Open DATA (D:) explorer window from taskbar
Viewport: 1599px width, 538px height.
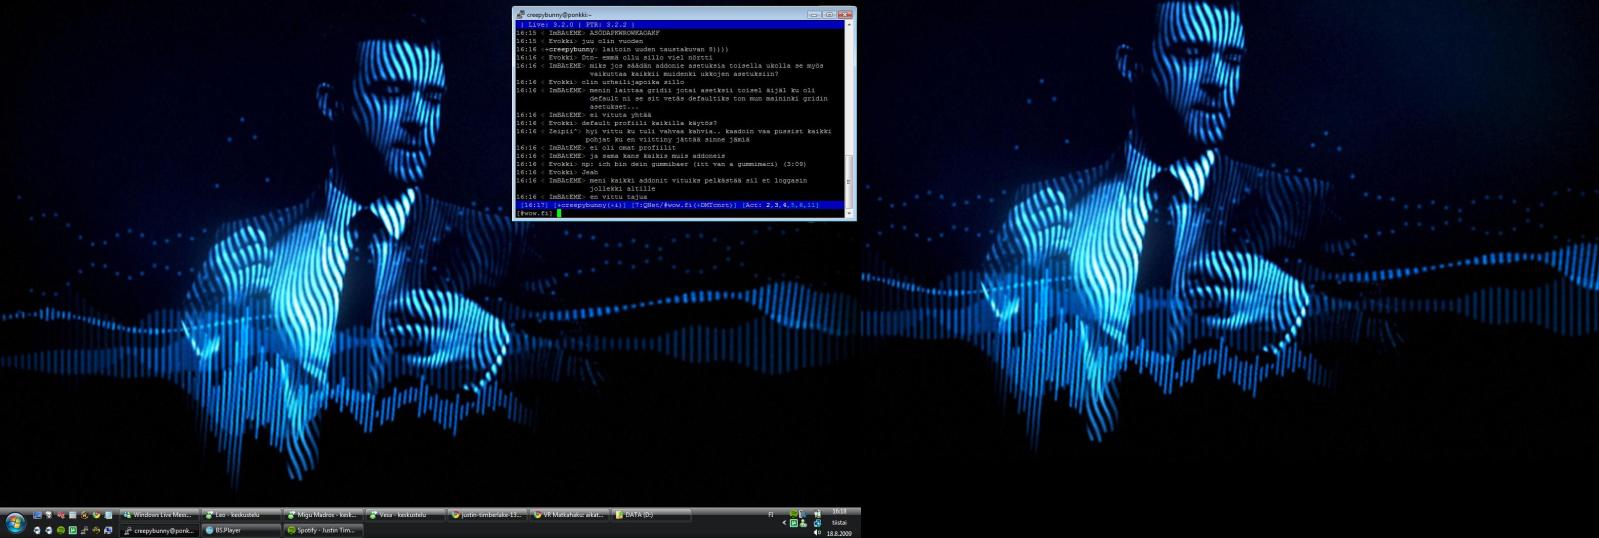coord(651,515)
